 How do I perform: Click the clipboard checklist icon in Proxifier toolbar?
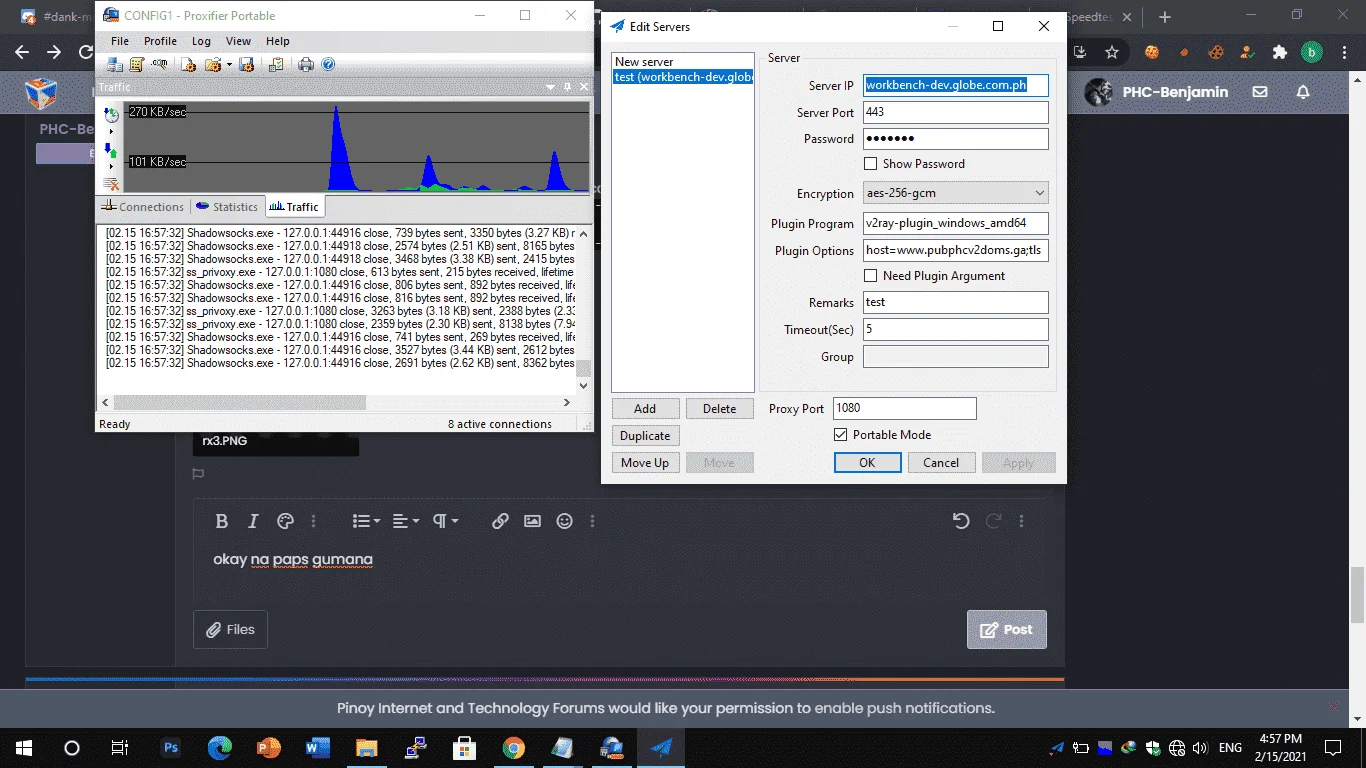tap(276, 65)
